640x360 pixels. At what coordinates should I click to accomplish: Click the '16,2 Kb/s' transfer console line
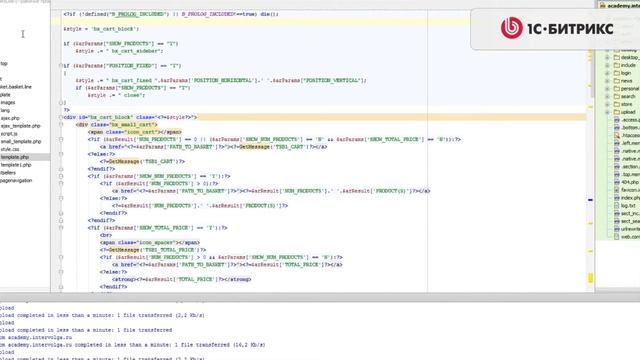(133, 345)
